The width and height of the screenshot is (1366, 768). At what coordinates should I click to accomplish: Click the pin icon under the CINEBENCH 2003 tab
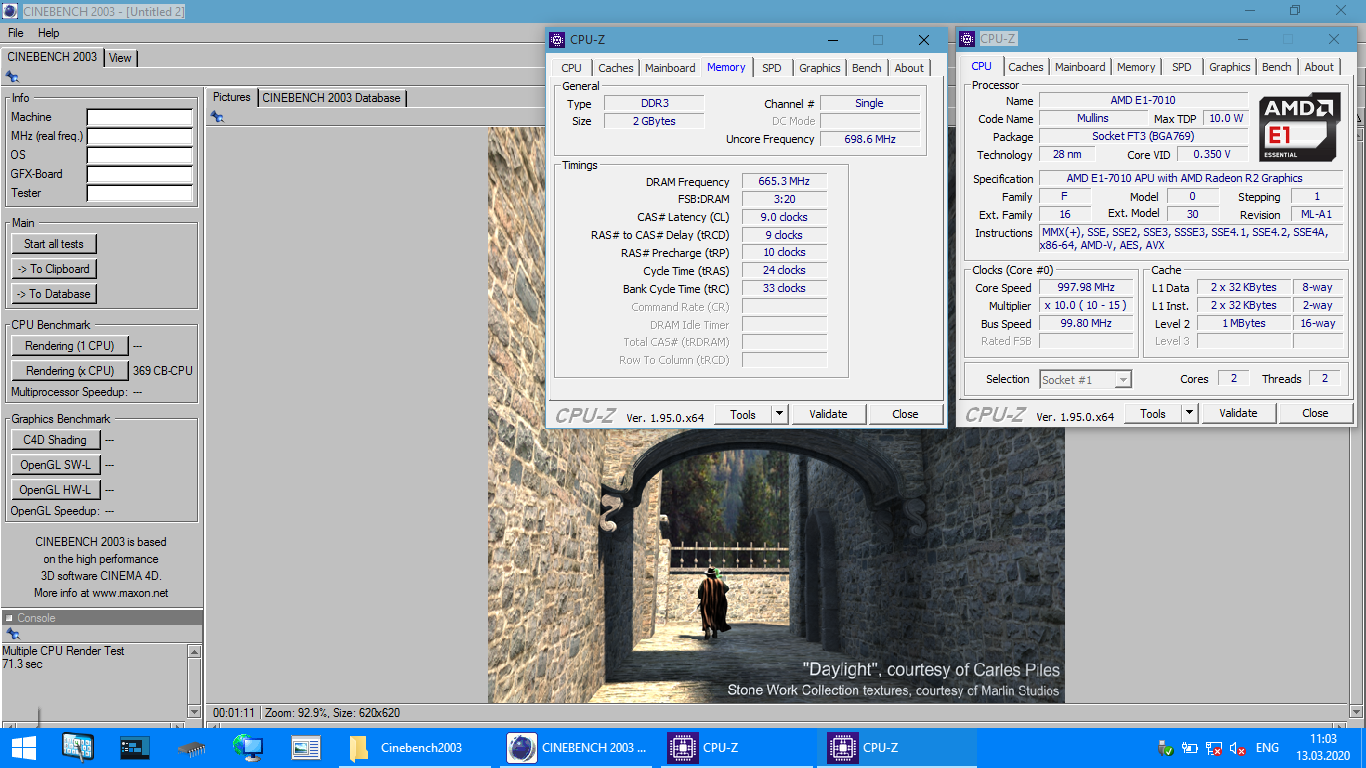[12, 77]
